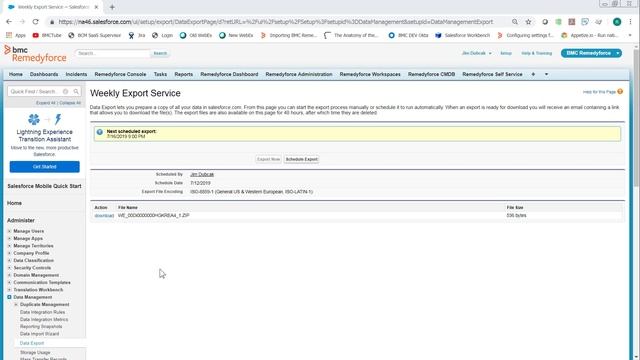
Task: Click the blue Get Started button
Action: 44,167
